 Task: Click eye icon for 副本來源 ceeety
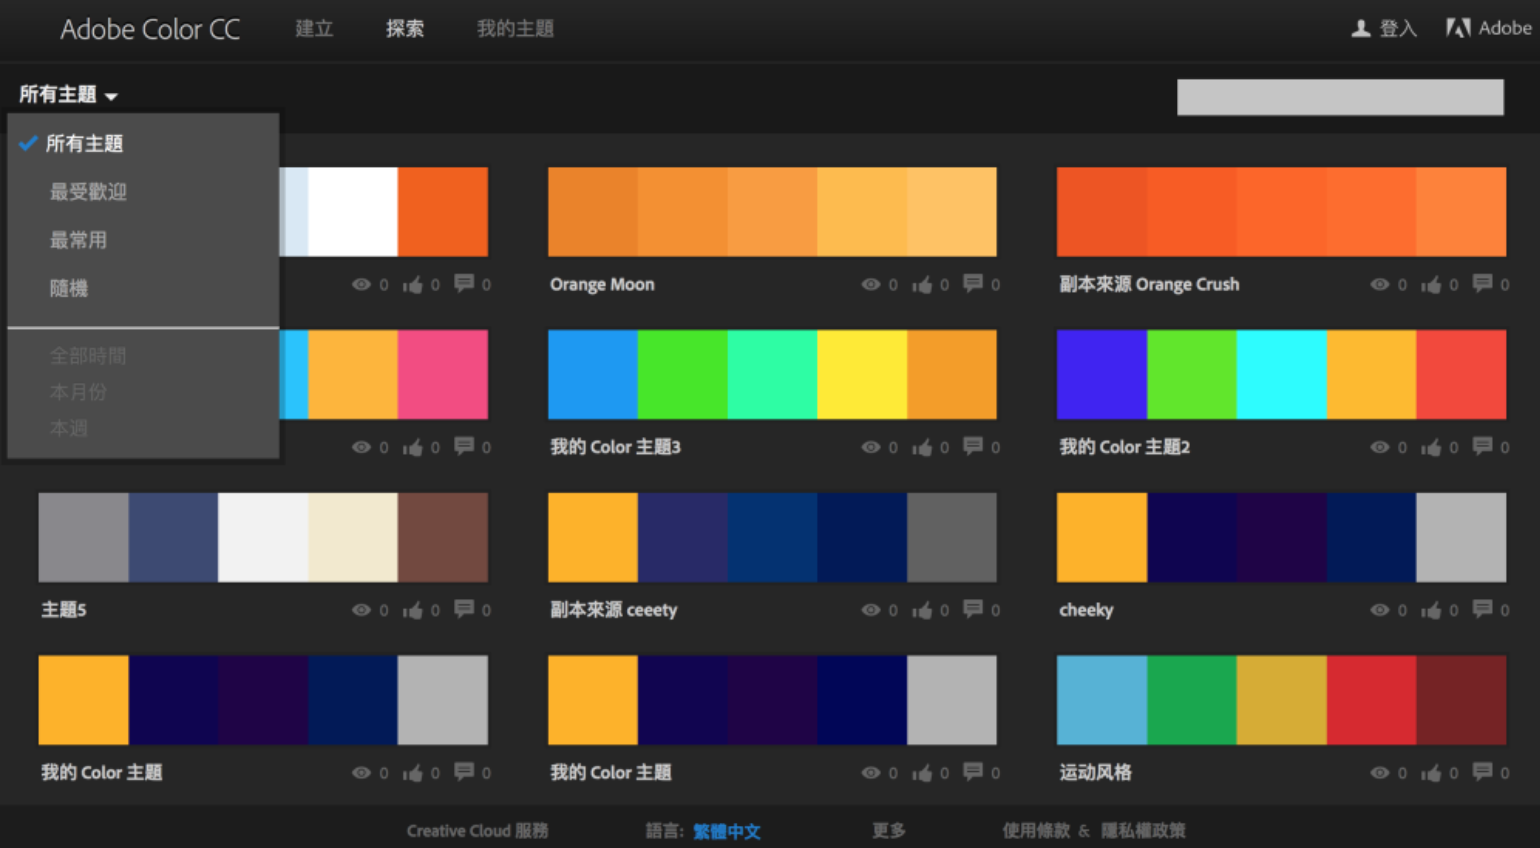tap(871, 611)
